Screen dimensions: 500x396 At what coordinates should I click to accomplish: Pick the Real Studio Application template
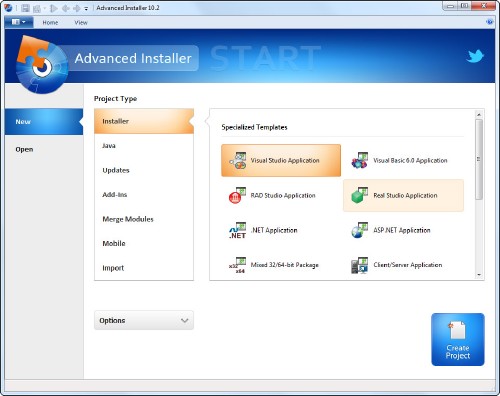403,195
